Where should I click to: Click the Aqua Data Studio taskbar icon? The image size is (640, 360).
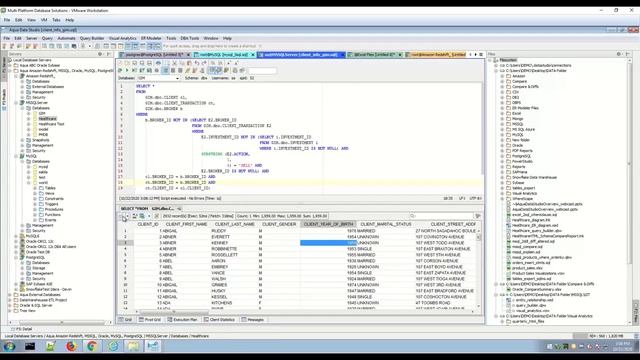pyautogui.click(x=153, y=347)
